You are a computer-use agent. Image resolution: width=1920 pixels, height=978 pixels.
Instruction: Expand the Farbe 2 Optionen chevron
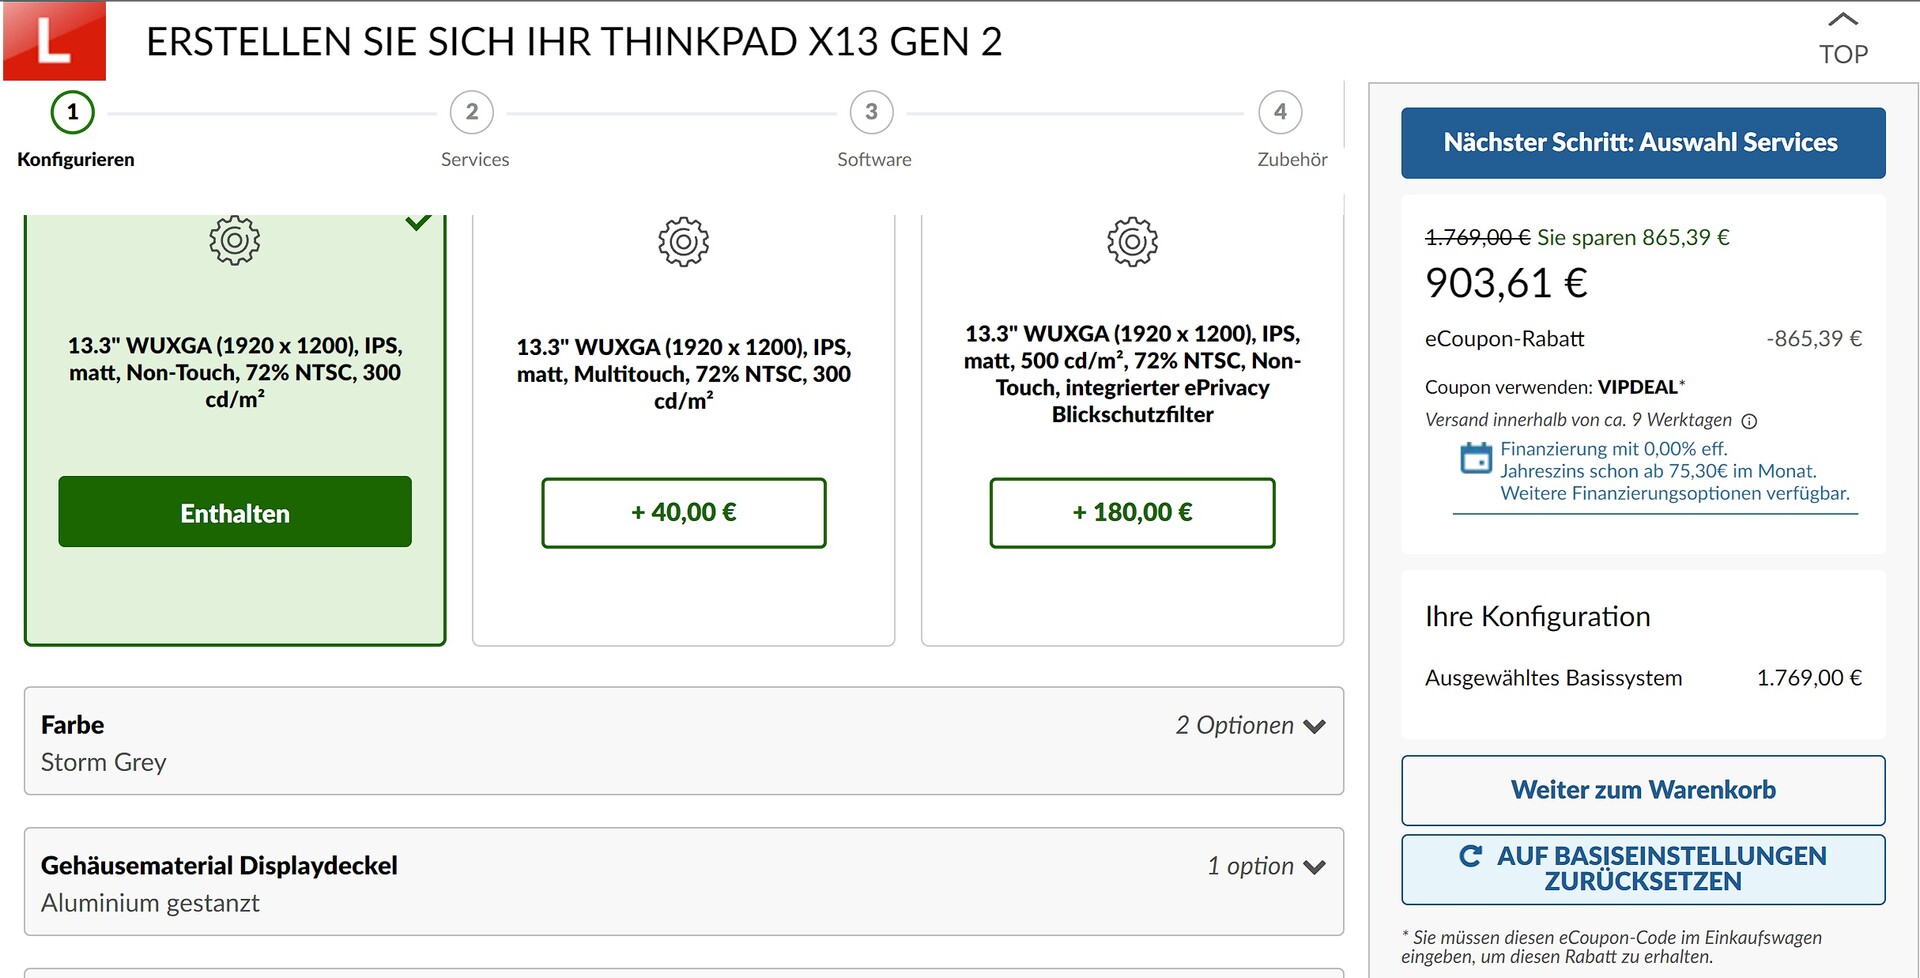tap(1315, 727)
